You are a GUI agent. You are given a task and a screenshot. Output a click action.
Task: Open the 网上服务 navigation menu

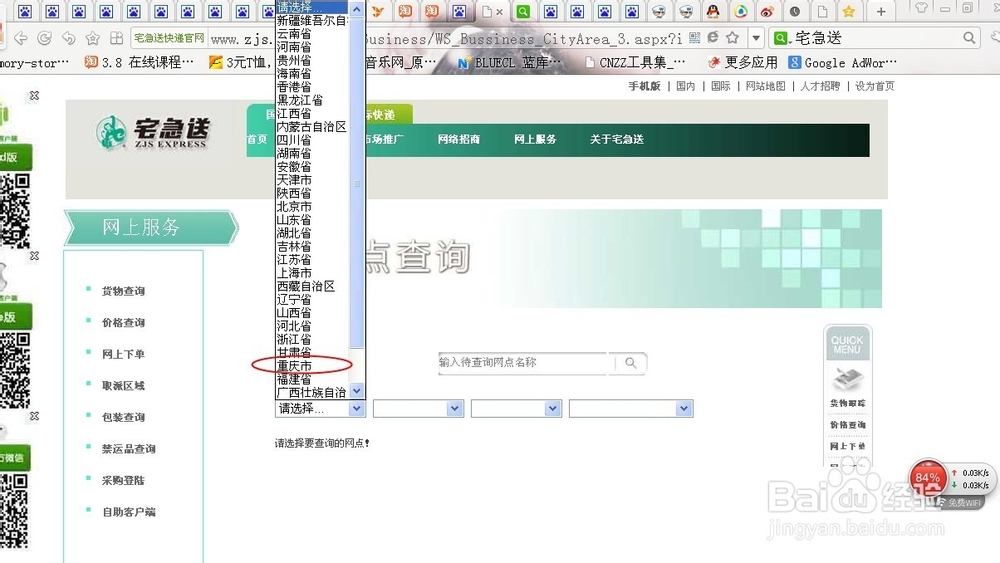pos(535,139)
